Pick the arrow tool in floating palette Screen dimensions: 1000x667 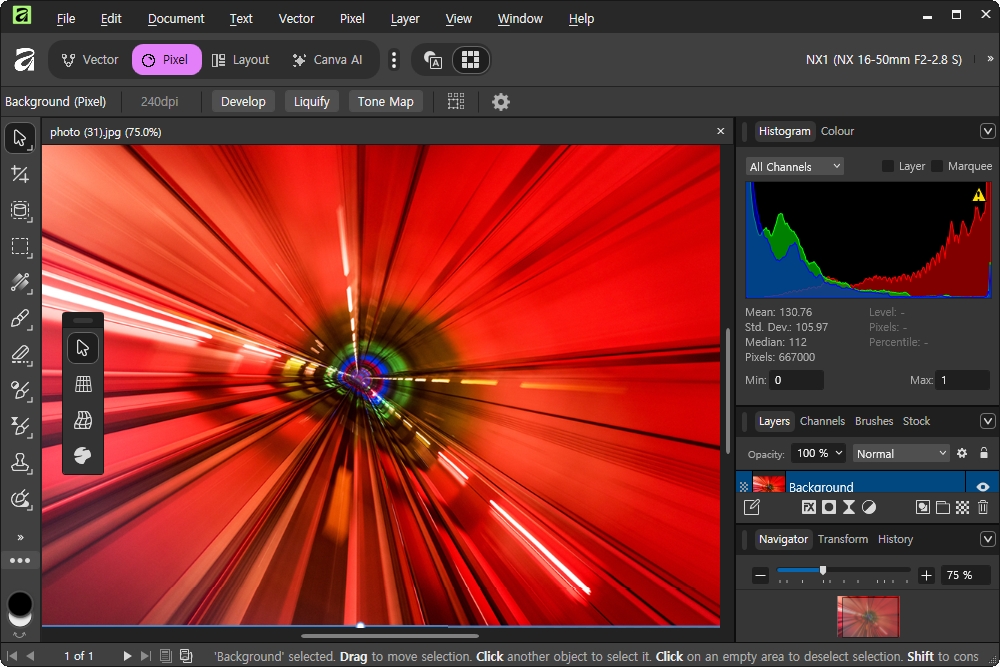tap(83, 348)
